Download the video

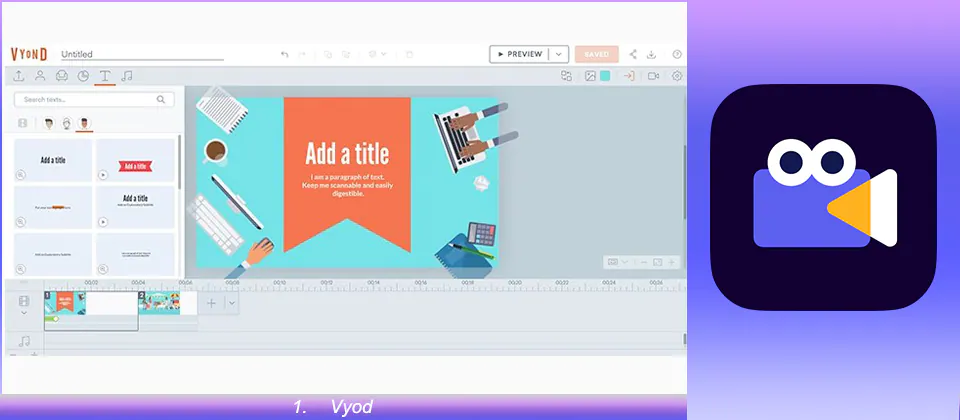coord(651,54)
